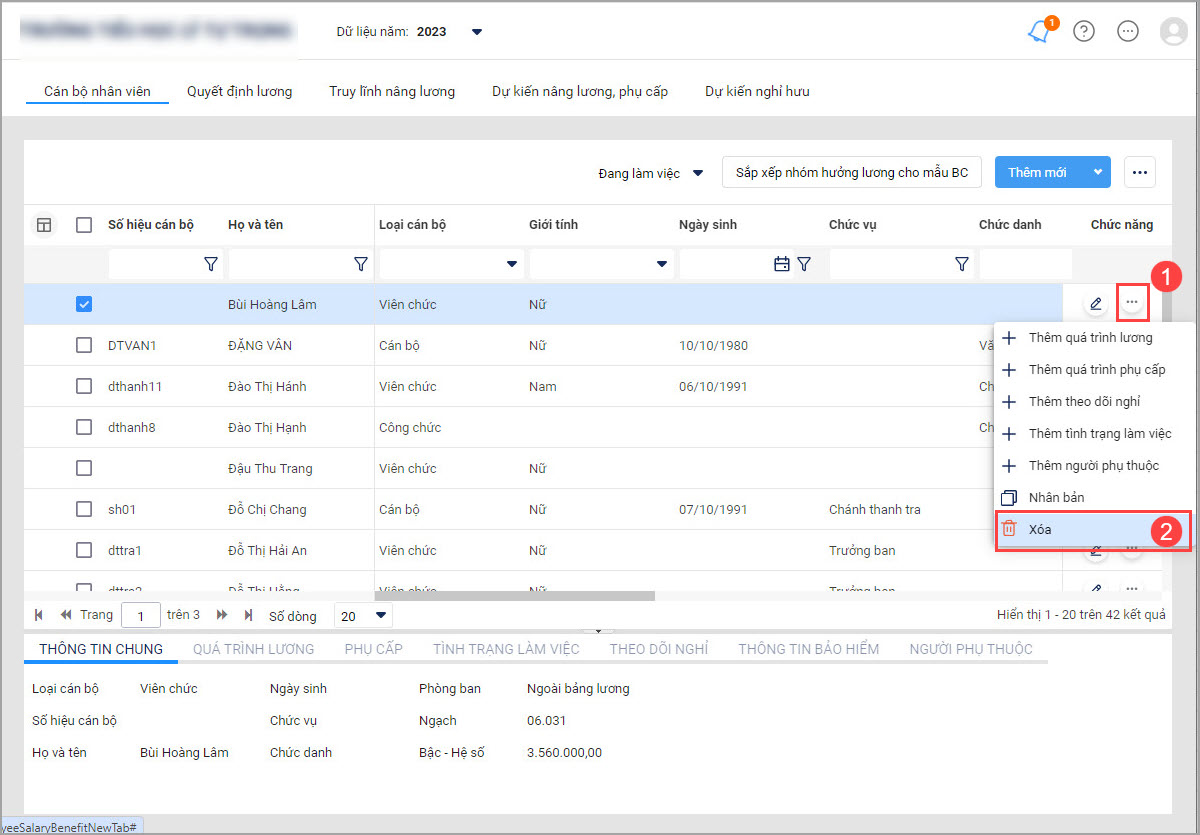The height and width of the screenshot is (835, 1200).
Task: Switch to the QUÁ TRÌNH LƯƠNG detail tab
Action: coord(253,649)
